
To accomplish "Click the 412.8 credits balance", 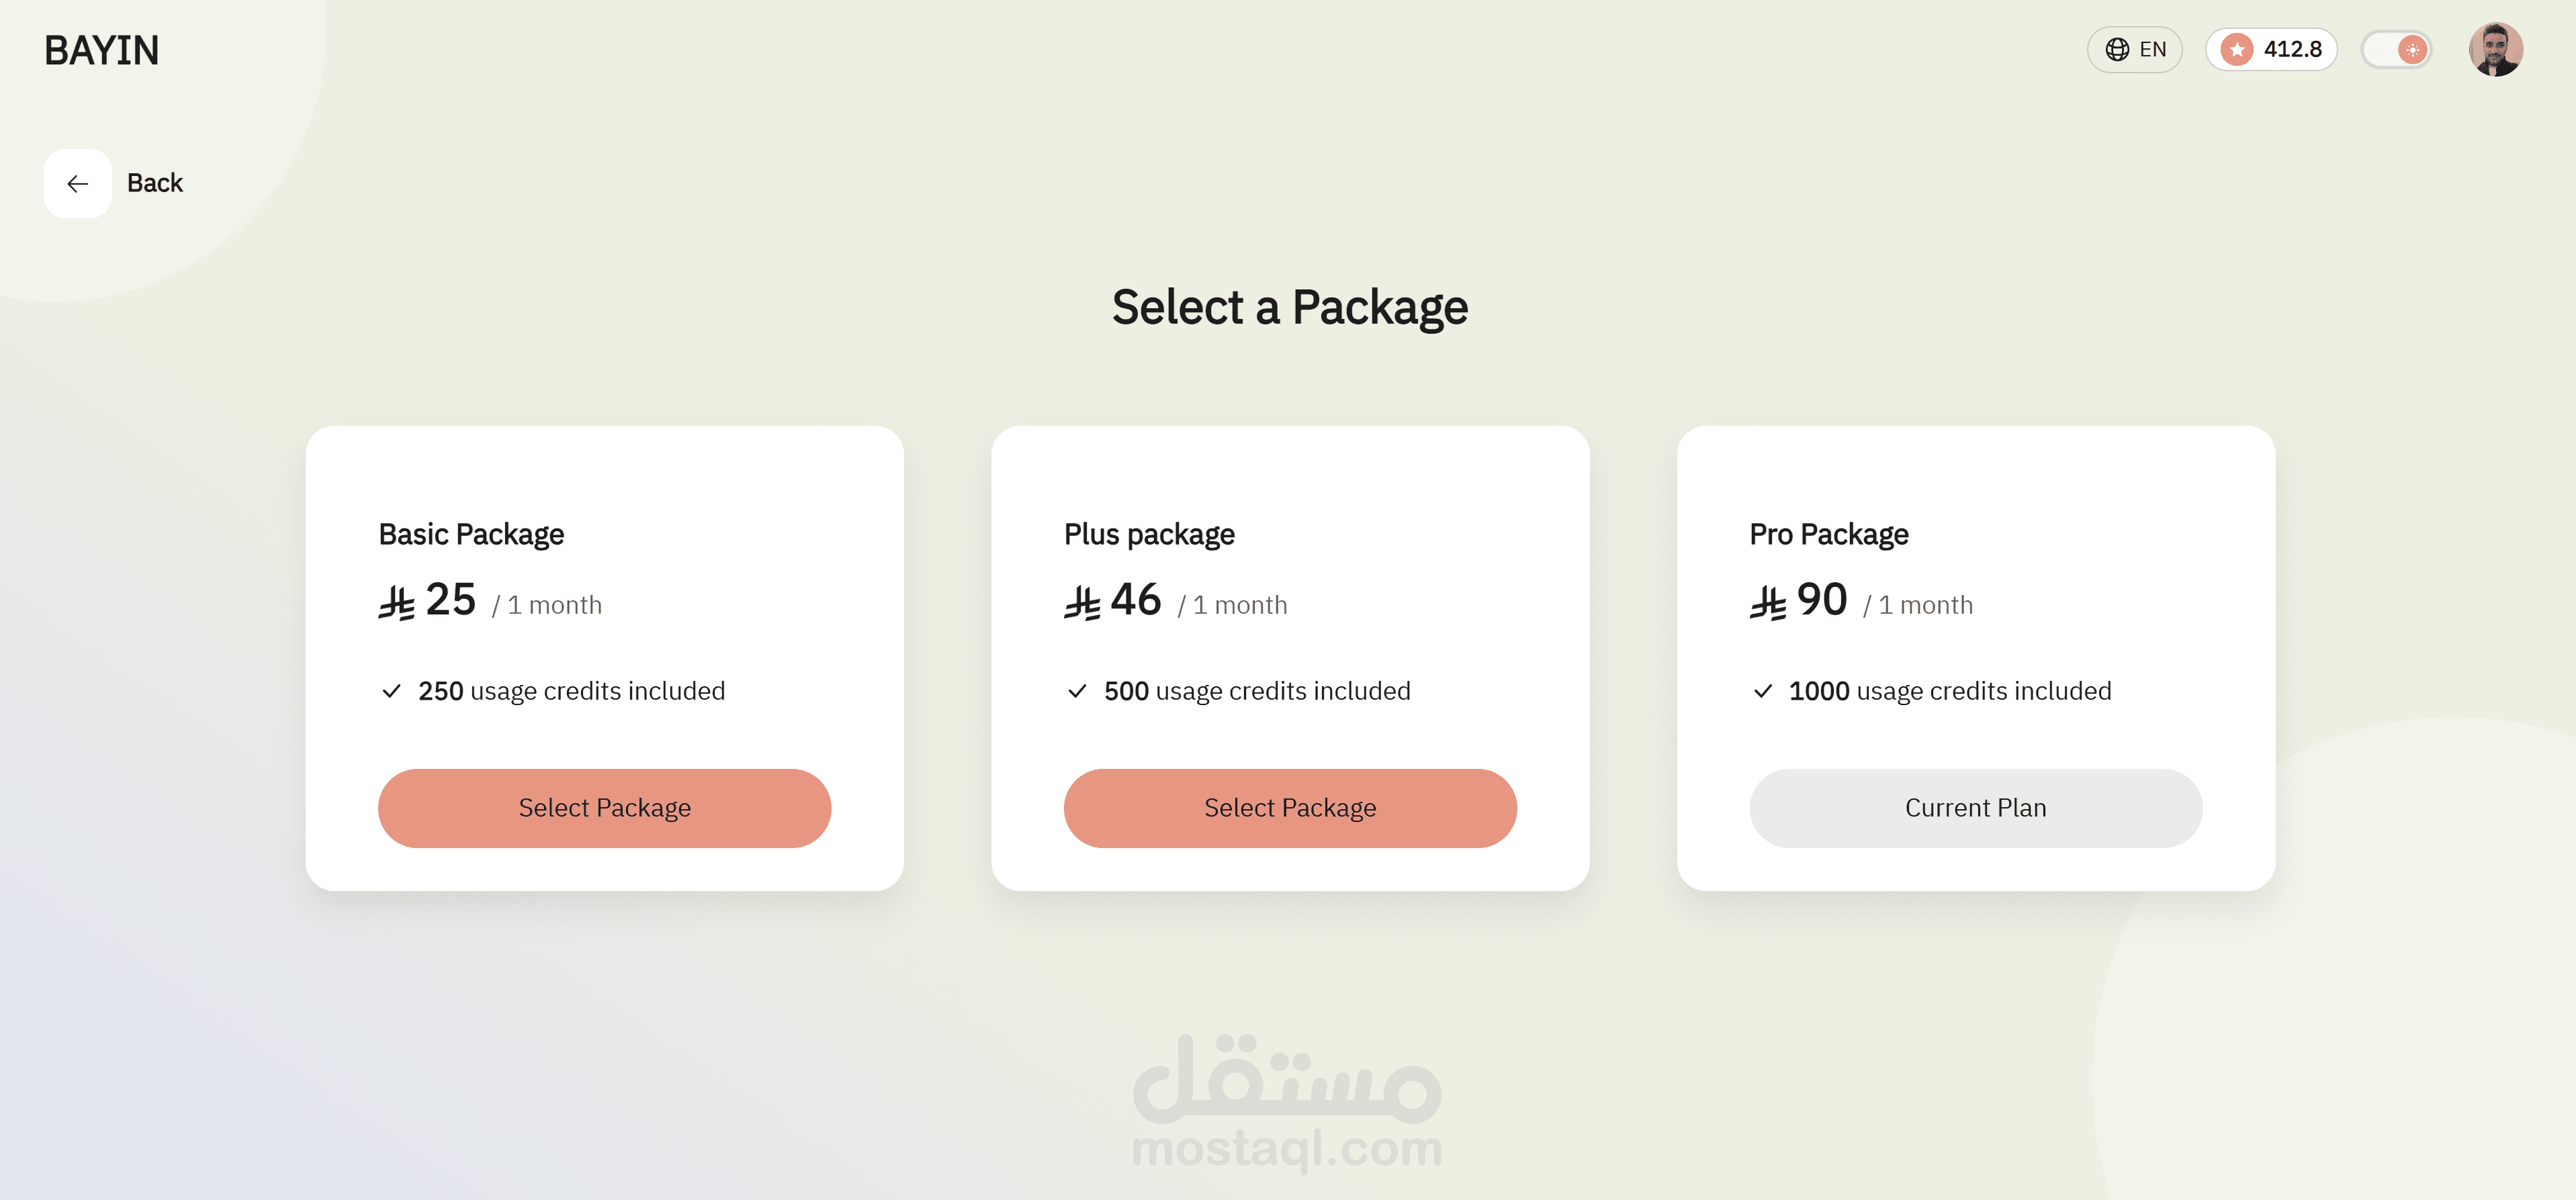I will 2292,50.
